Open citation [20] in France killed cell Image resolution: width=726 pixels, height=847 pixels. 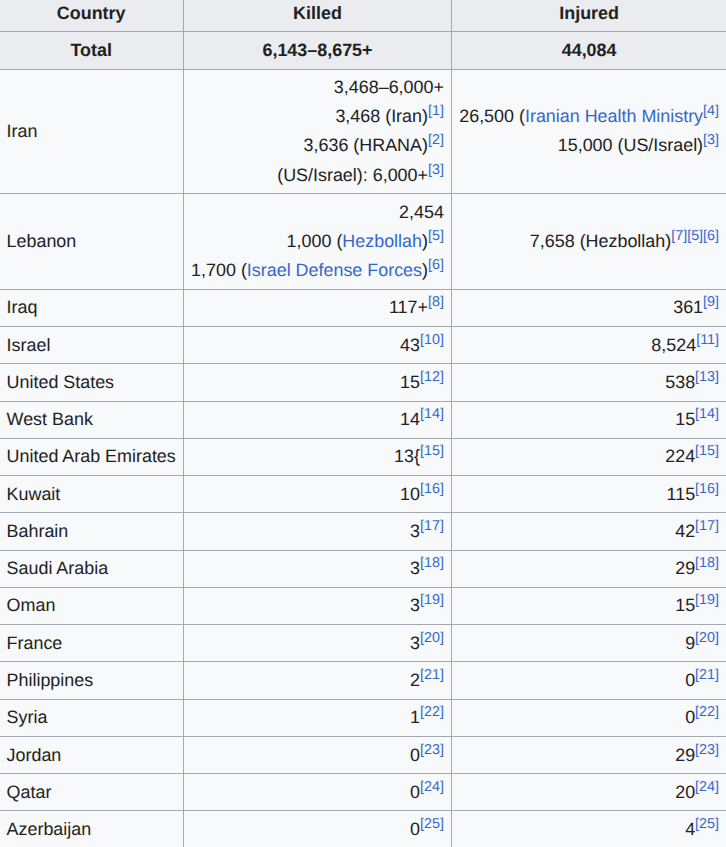432,638
